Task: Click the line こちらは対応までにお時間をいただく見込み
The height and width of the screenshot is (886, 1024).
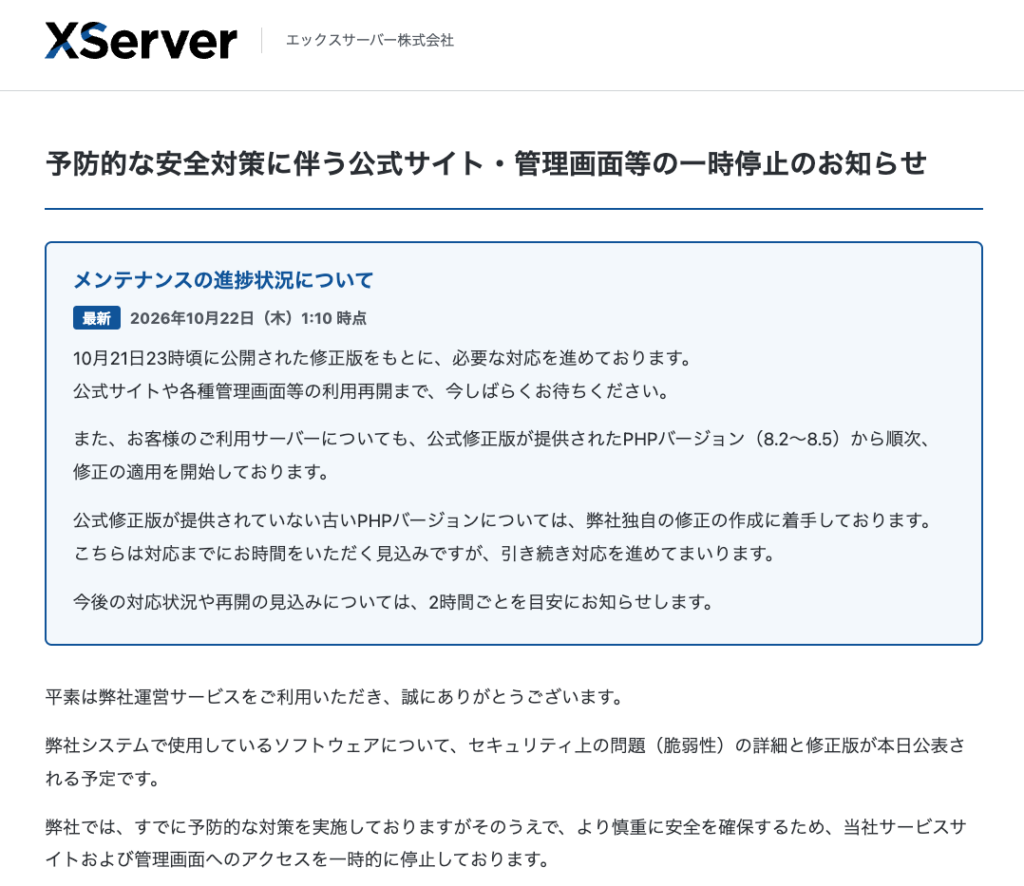Action: click(x=424, y=554)
